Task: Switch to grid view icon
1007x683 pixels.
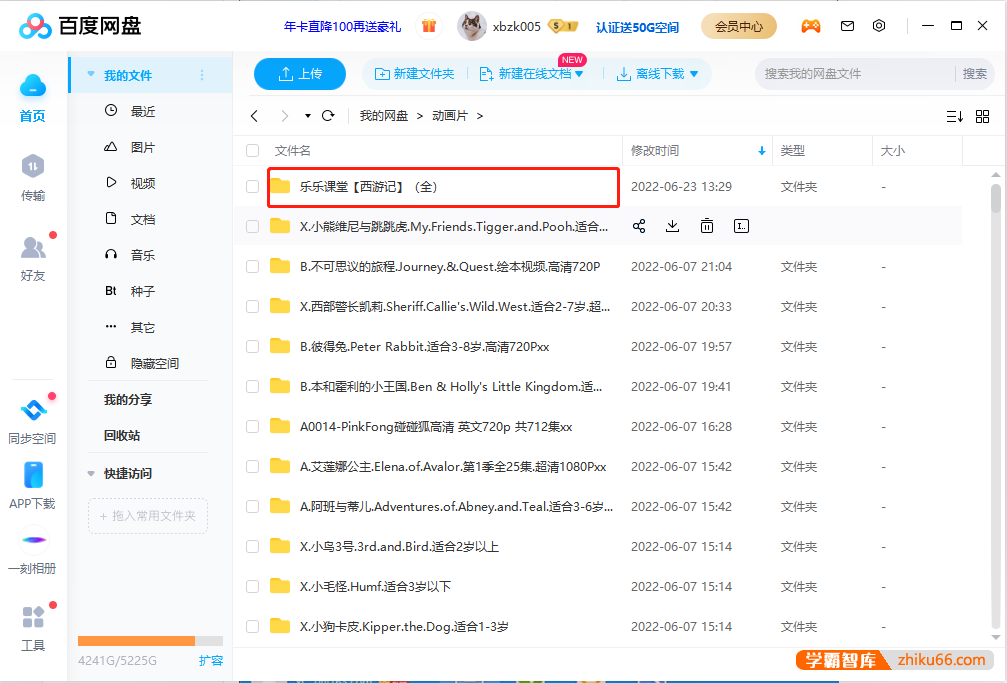Action: tap(982, 116)
